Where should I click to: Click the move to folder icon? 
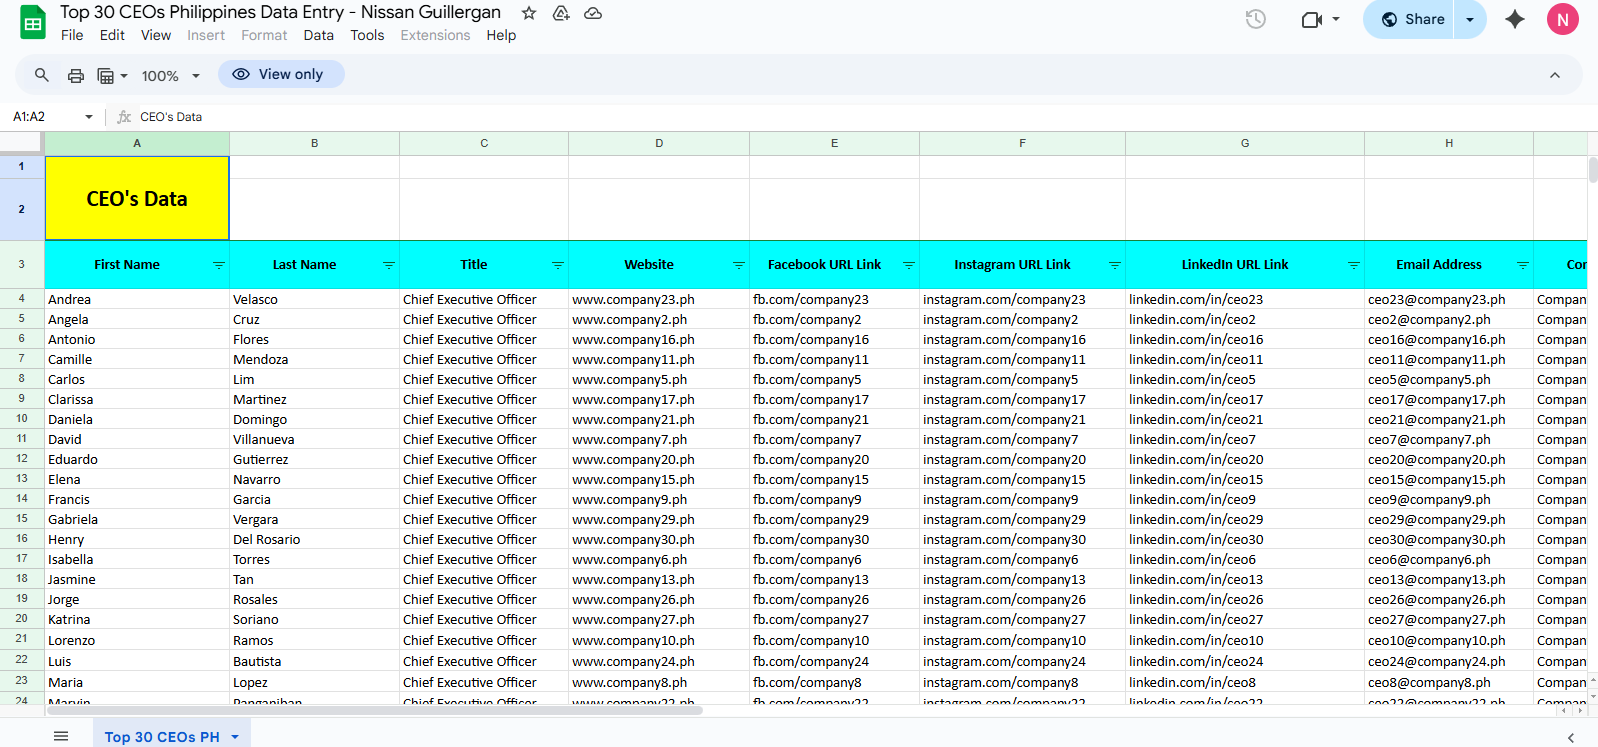561,13
